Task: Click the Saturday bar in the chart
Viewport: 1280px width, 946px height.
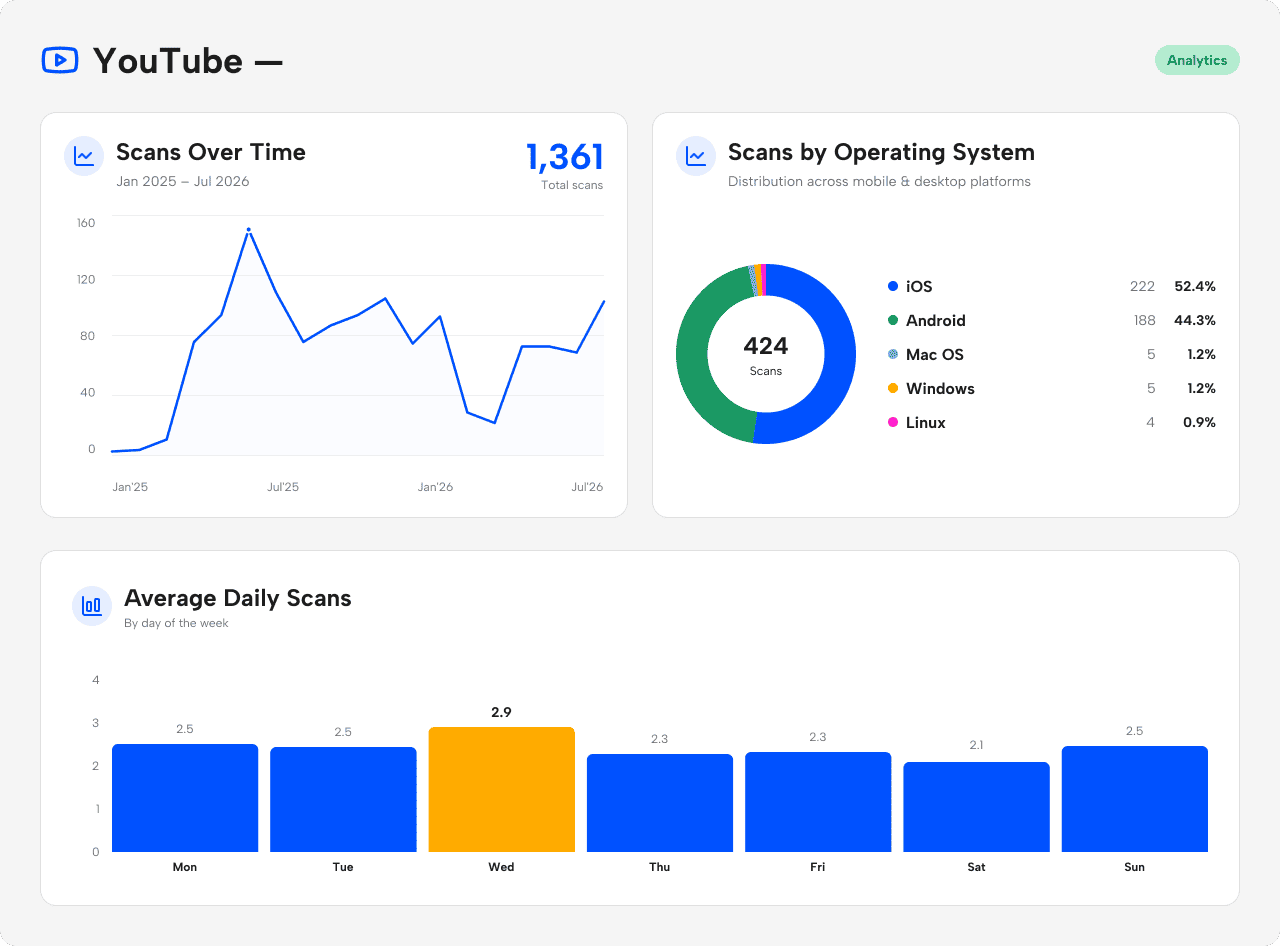Action: (977, 807)
